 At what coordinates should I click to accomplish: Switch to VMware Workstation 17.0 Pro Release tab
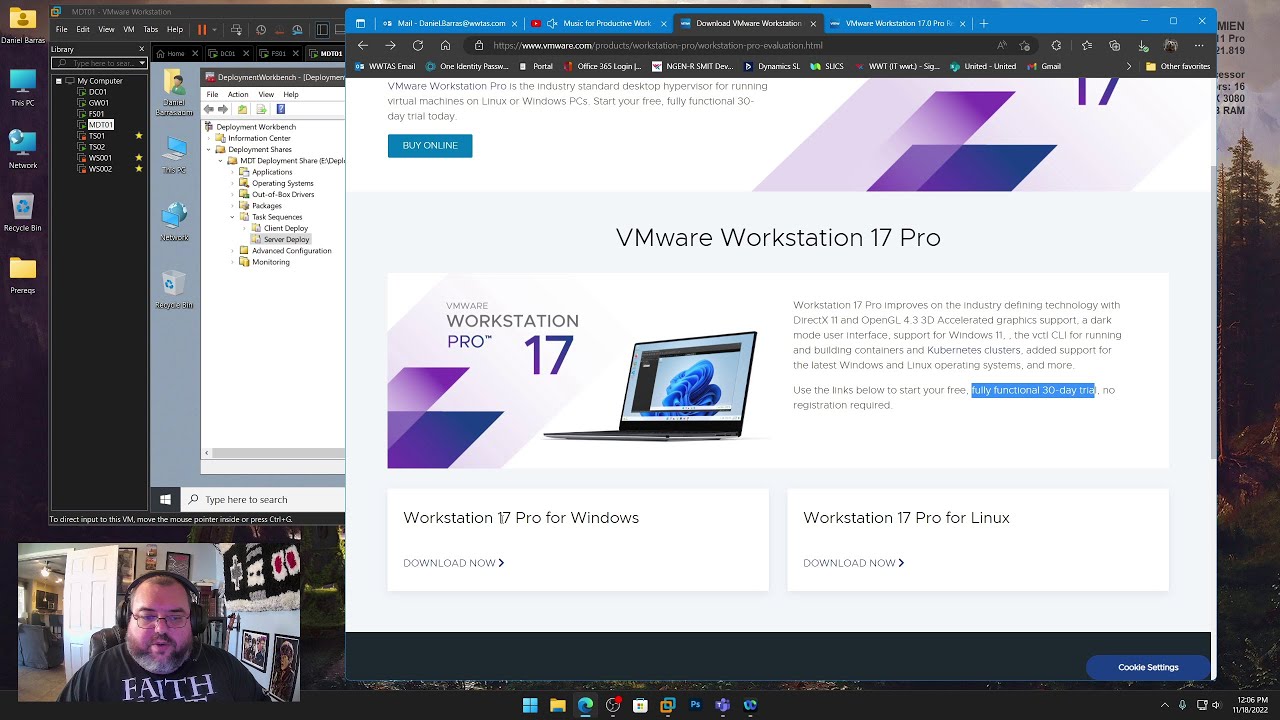[x=897, y=23]
